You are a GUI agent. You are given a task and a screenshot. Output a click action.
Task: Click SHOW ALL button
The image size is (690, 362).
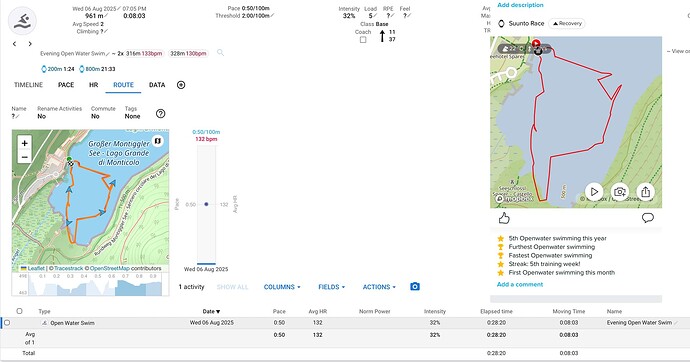232,287
